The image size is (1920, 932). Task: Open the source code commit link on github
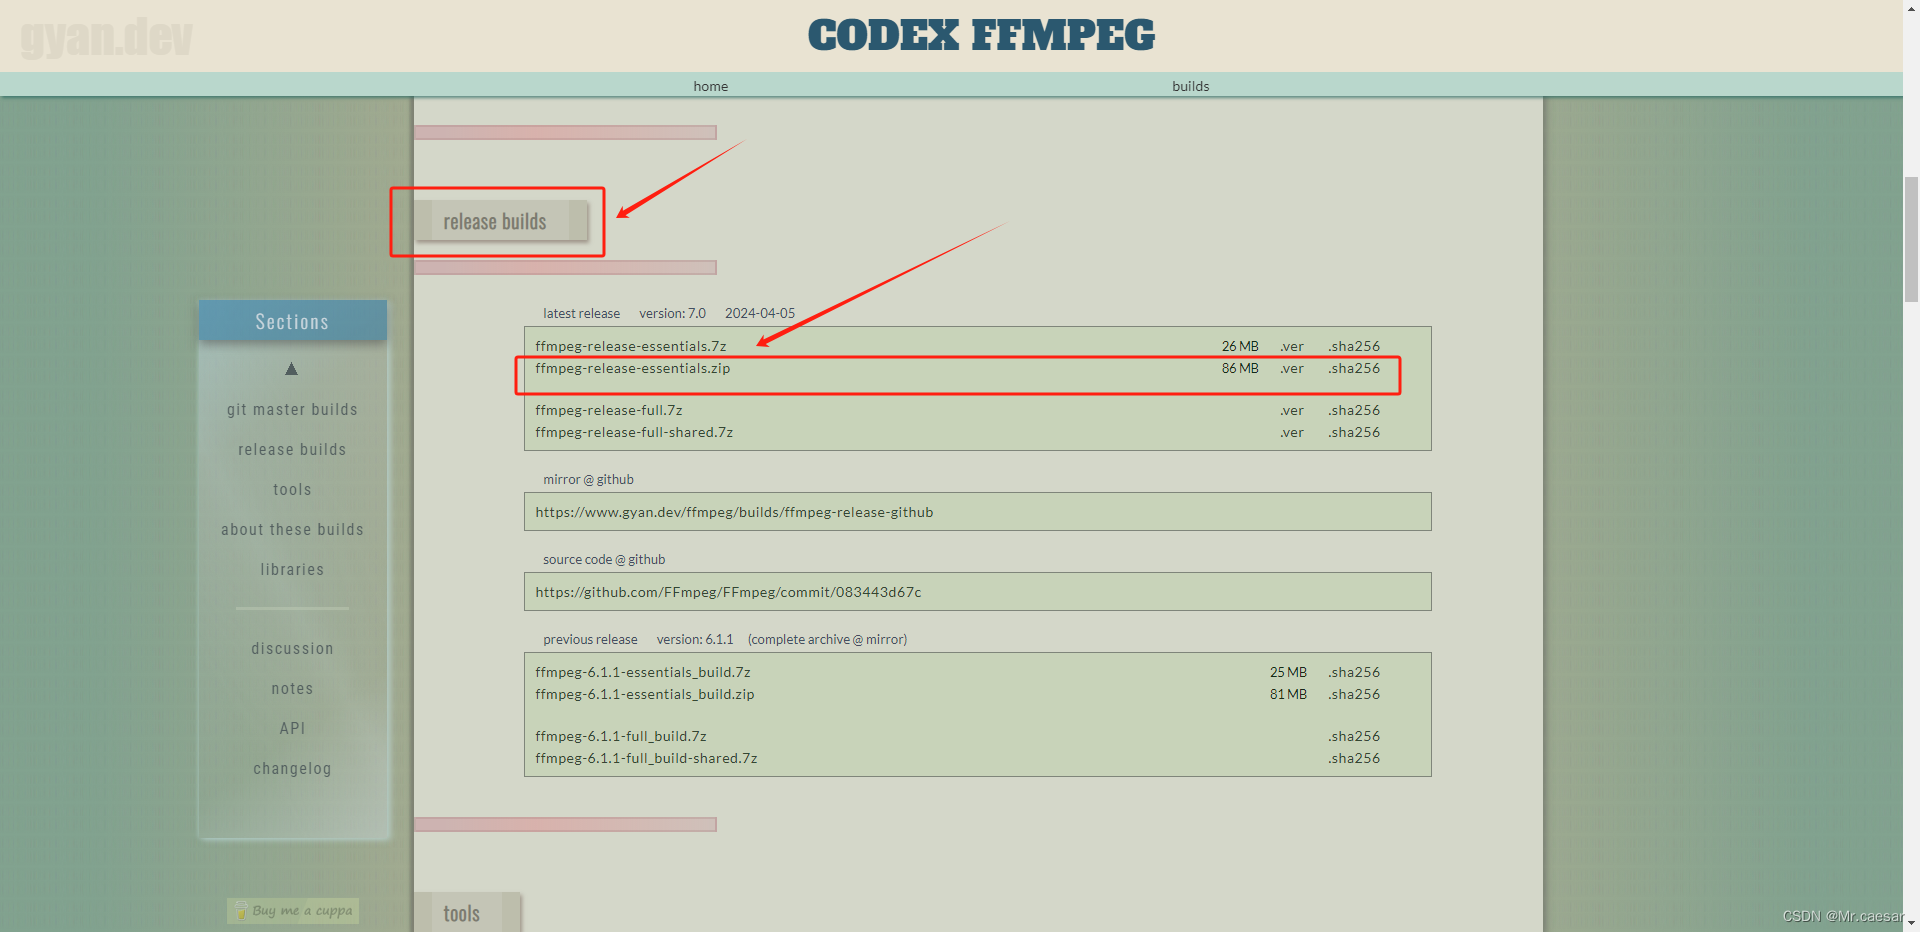click(727, 591)
